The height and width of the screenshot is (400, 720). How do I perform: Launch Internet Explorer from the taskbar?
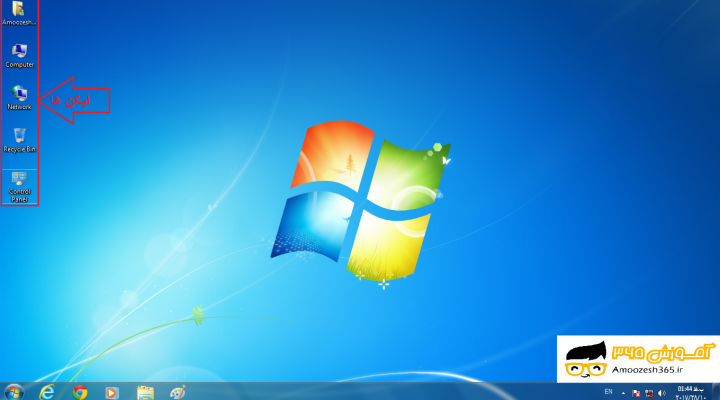47,392
